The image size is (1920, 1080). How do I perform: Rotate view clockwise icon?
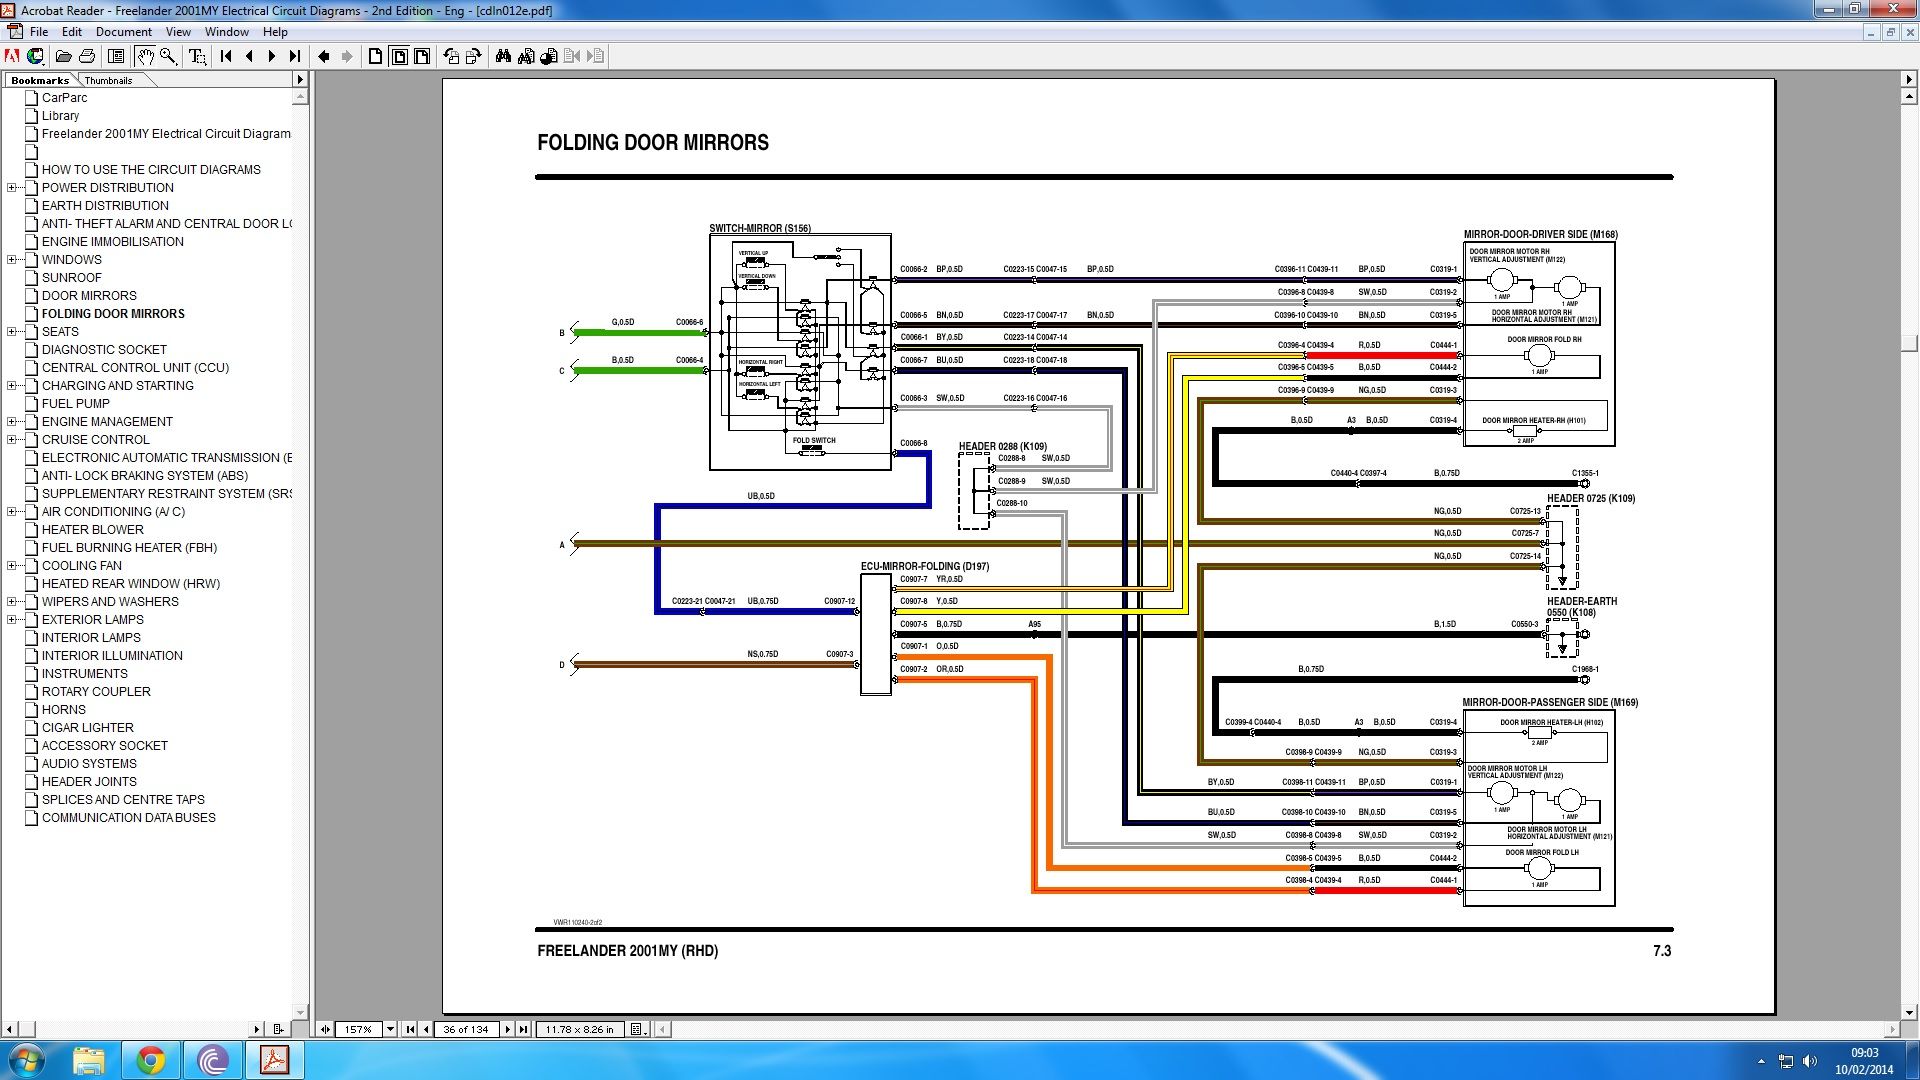tap(474, 56)
